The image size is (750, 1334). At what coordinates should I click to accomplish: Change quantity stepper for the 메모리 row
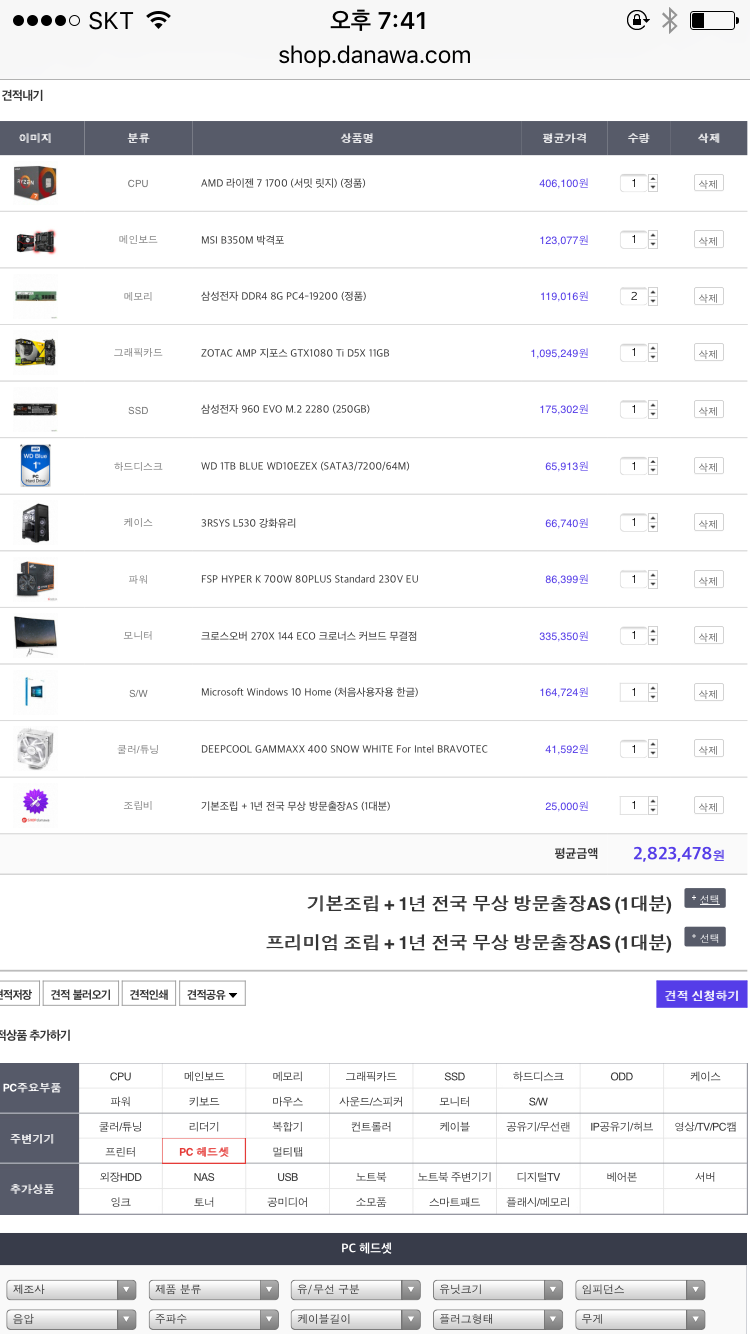point(653,296)
